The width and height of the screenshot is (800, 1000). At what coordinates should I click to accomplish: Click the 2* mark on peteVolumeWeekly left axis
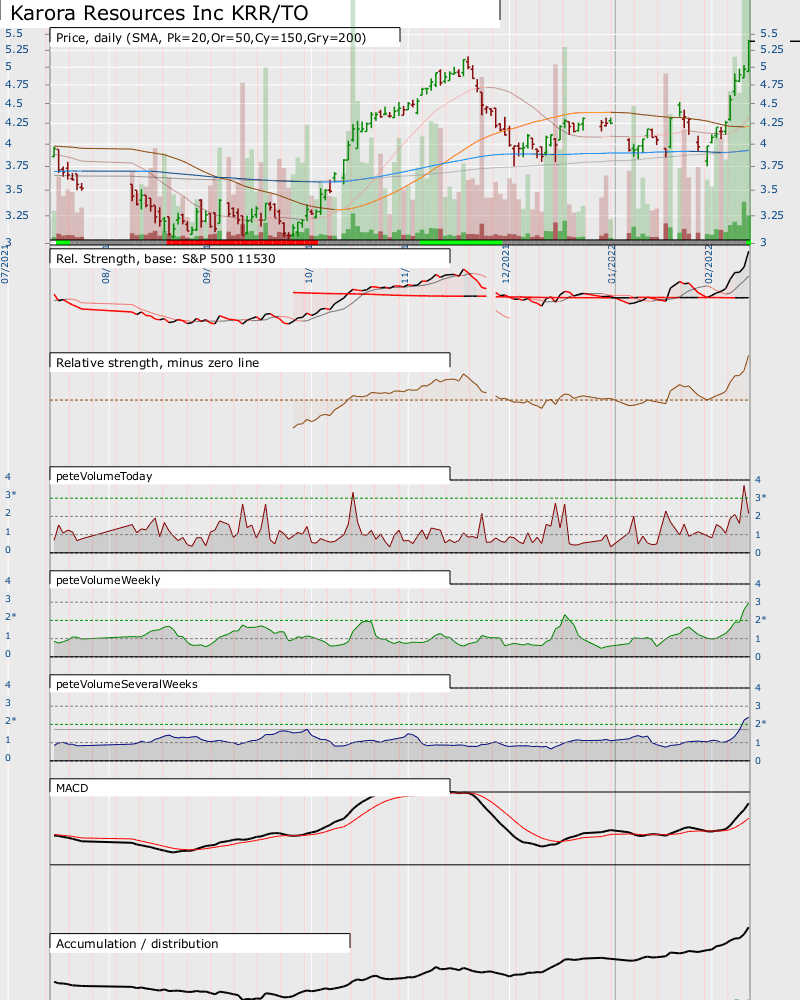pyautogui.click(x=11, y=617)
